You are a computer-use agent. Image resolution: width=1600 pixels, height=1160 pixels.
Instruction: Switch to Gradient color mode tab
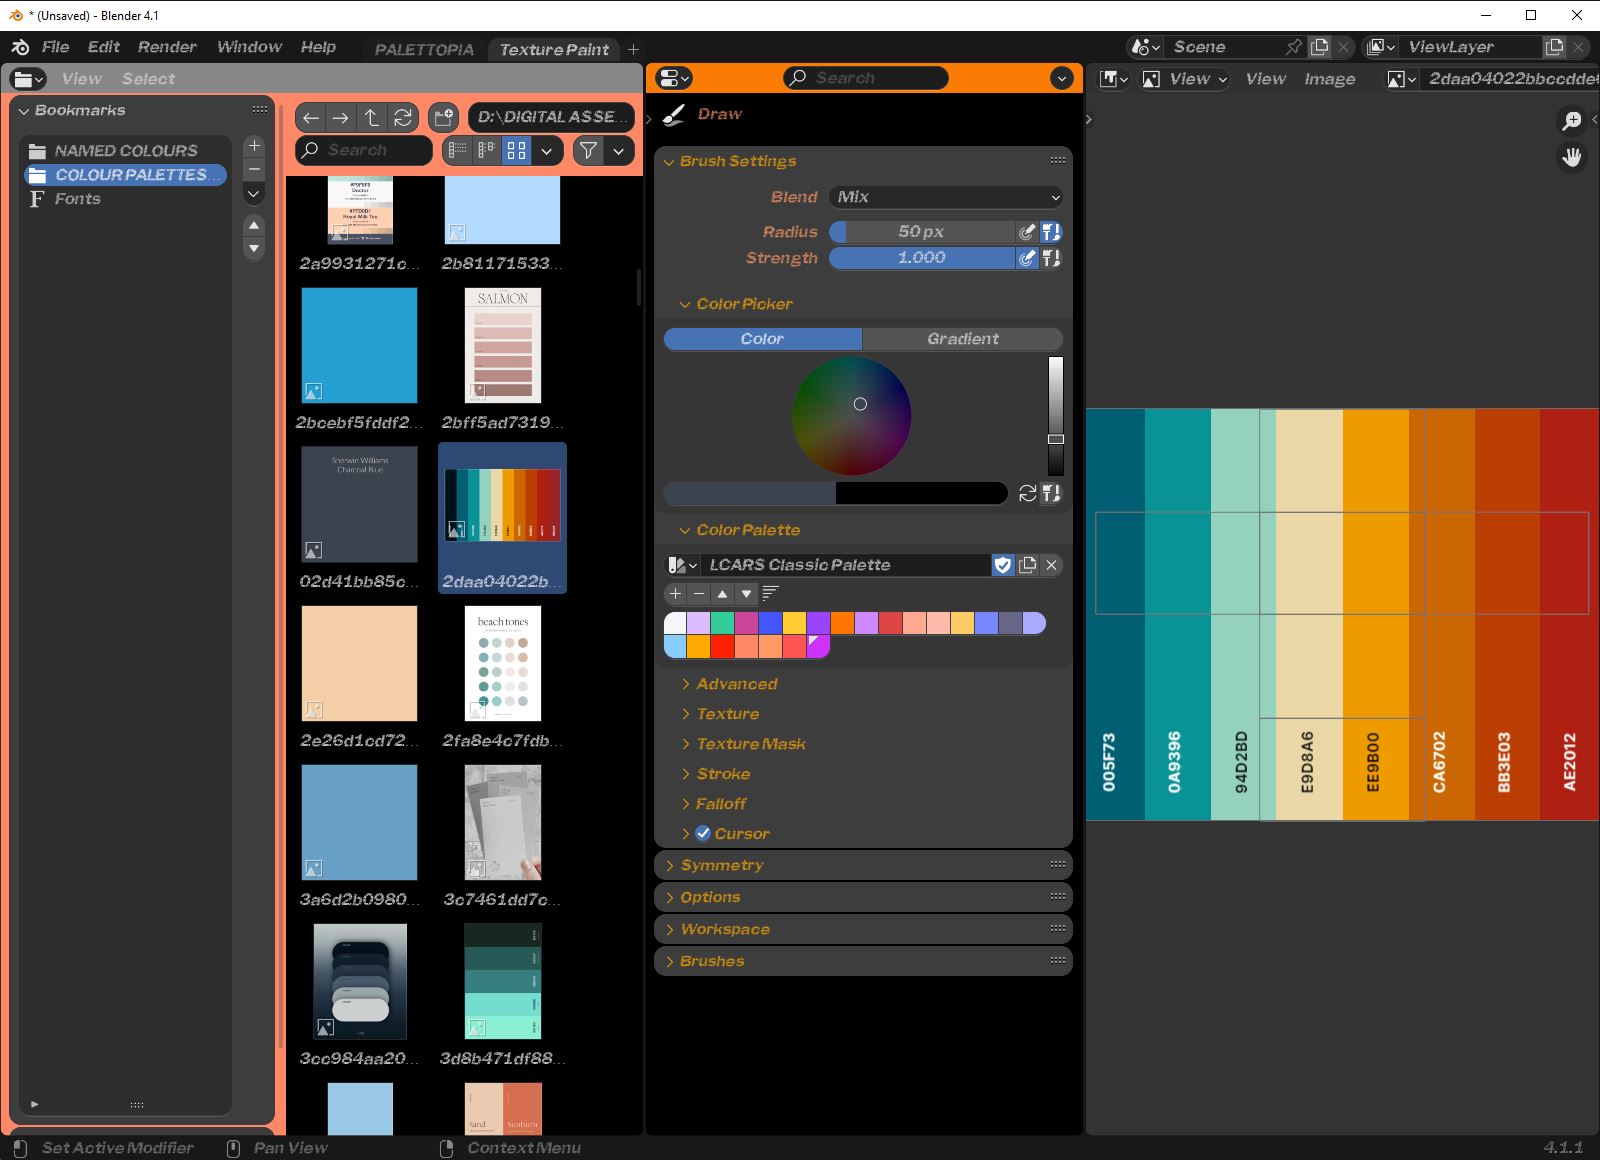point(962,339)
